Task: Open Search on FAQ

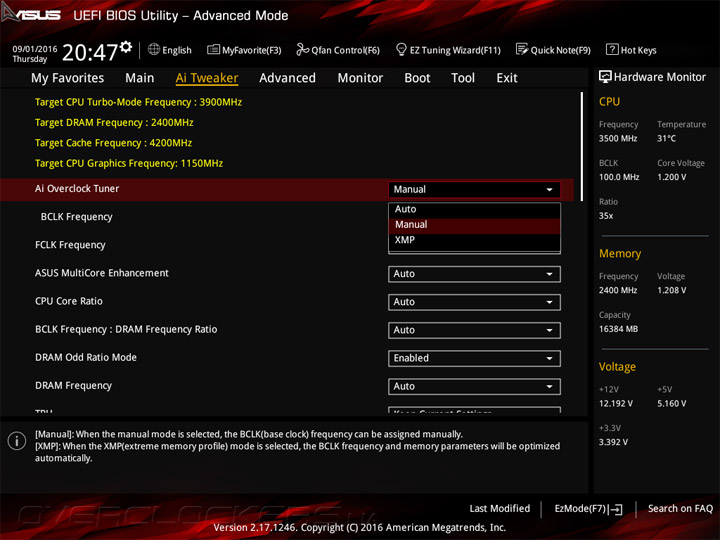Action: [x=680, y=508]
